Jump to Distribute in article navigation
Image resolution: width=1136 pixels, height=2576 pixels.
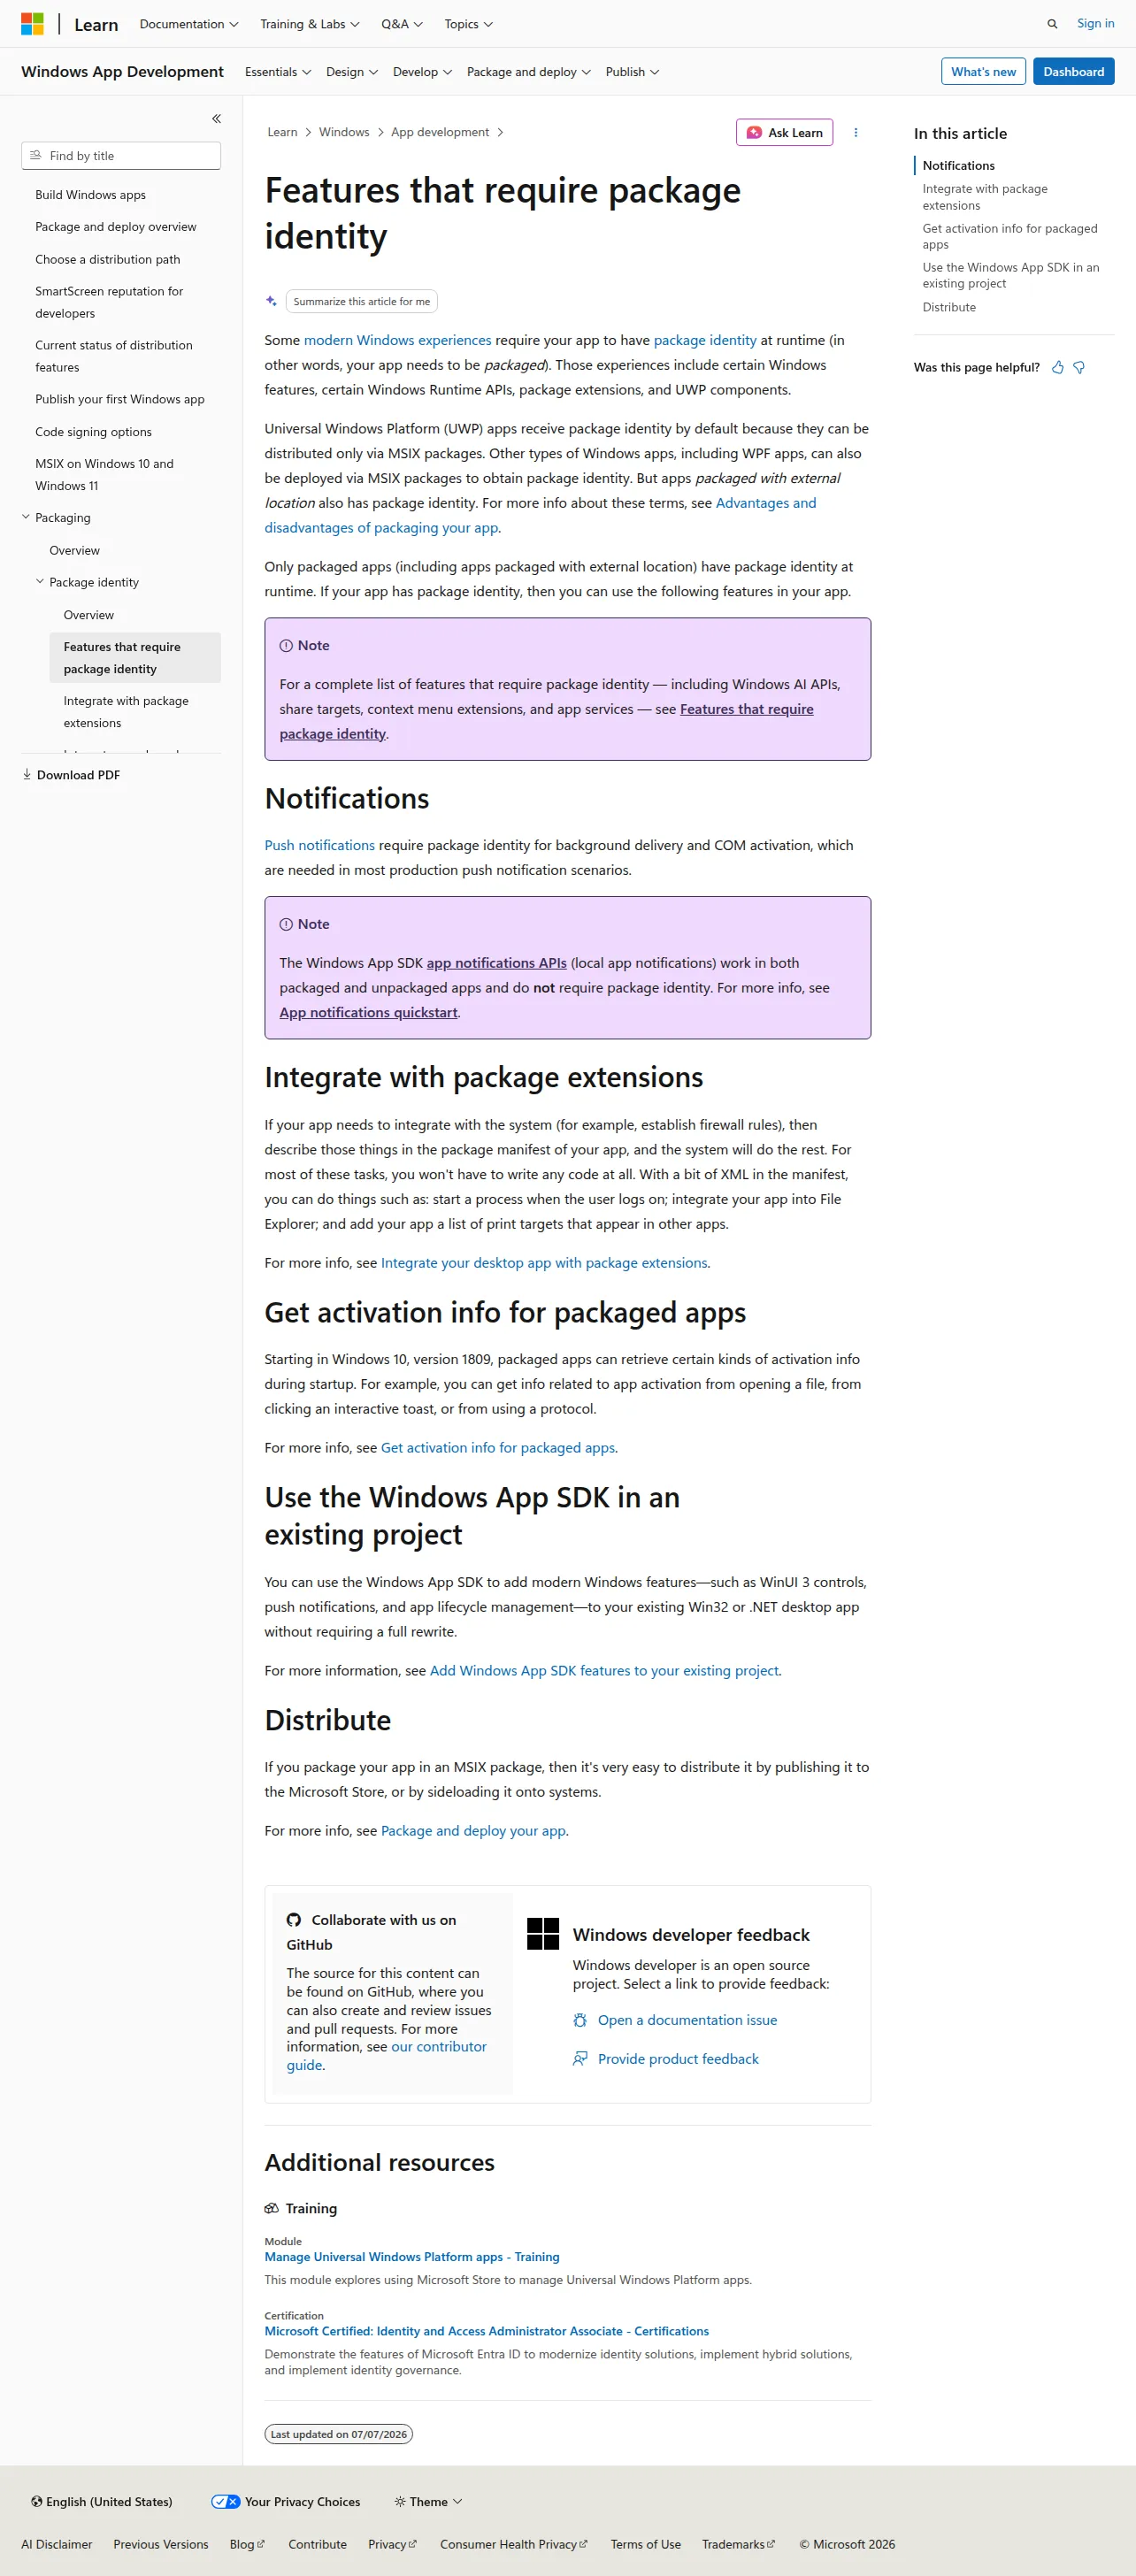[x=949, y=308]
